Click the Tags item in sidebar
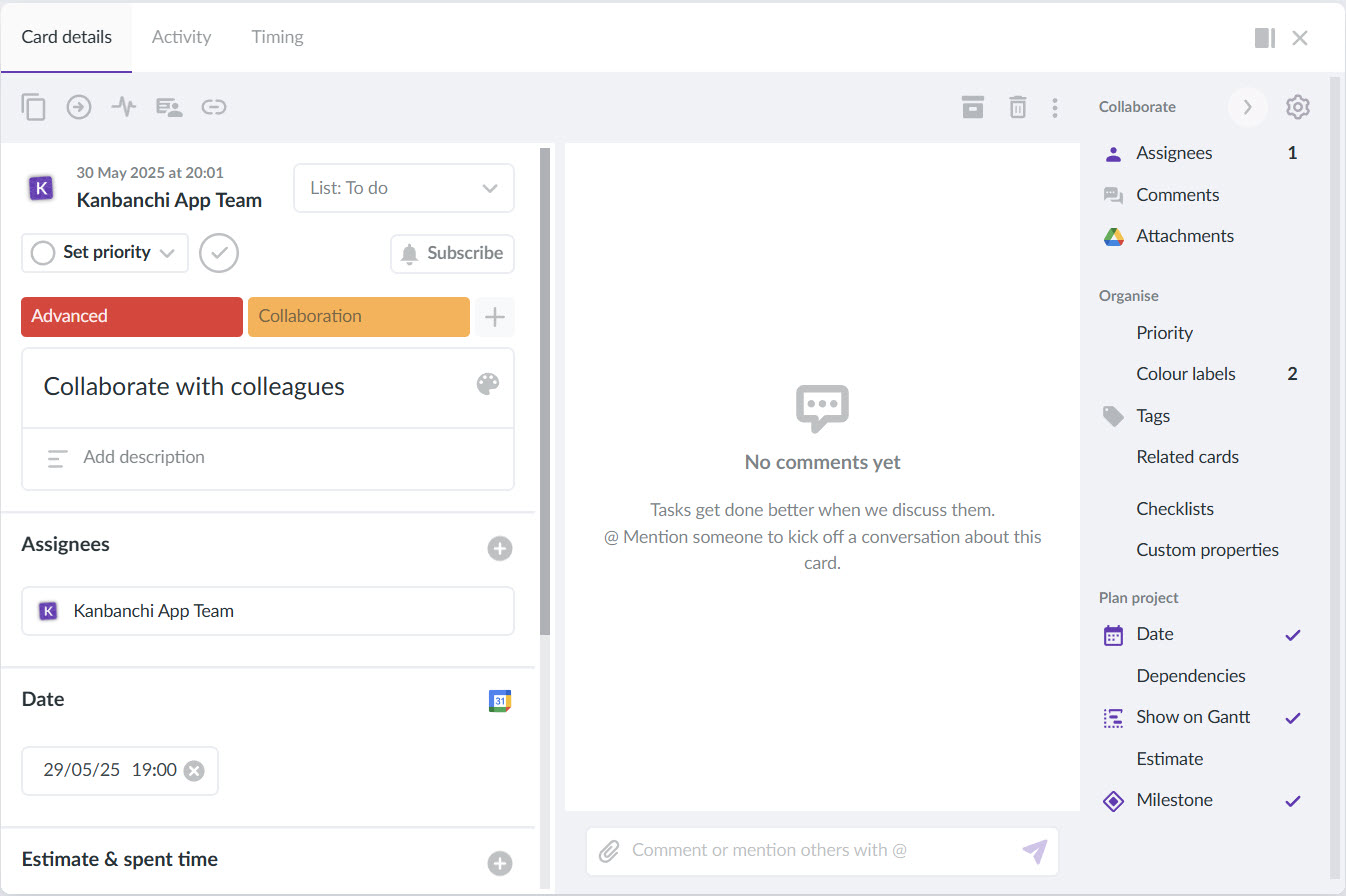1346x896 pixels. coord(1153,416)
